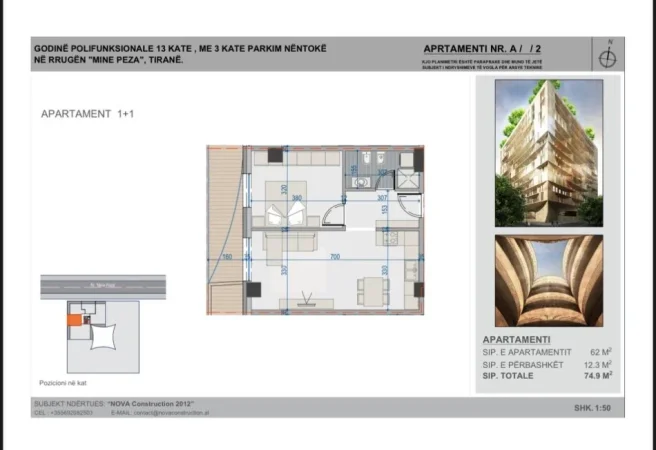This screenshot has width=656, height=450.
Task: Click the star-shaped courtyard in position map
Action: point(103,336)
